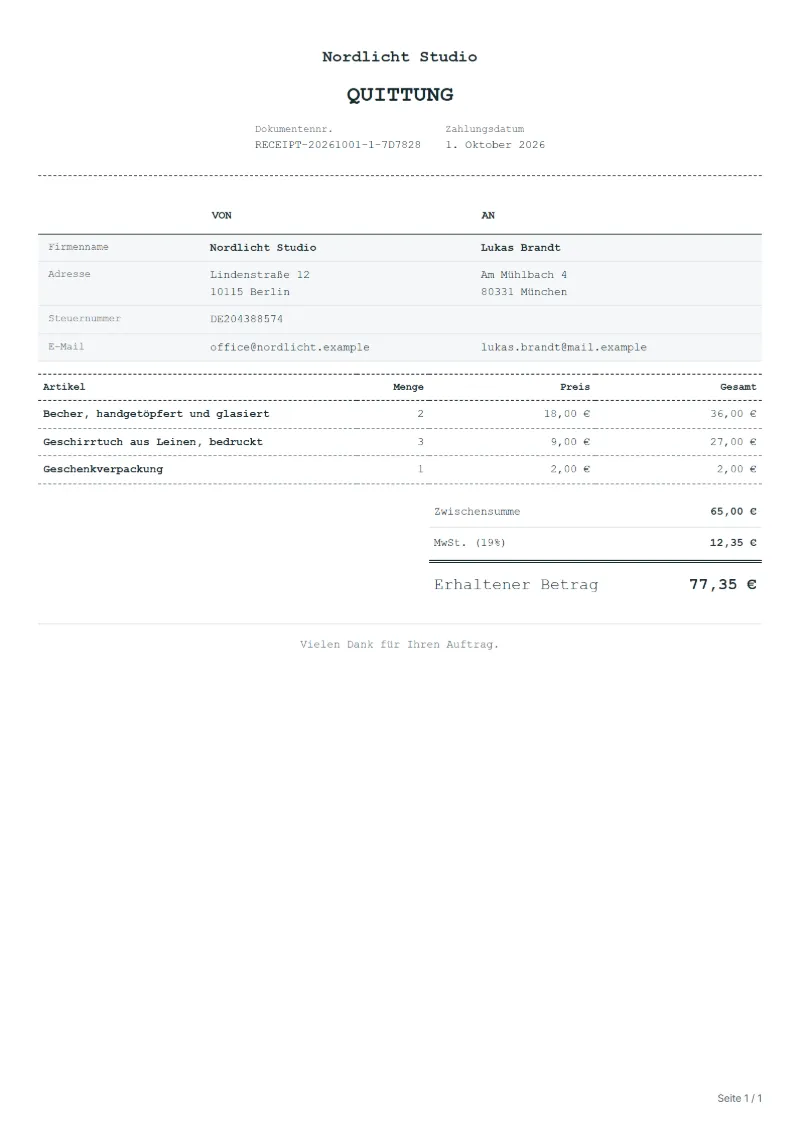The width and height of the screenshot is (800, 1131).
Task: Click document number RECEIPT-20261001-1-7D7828
Action: (338, 145)
